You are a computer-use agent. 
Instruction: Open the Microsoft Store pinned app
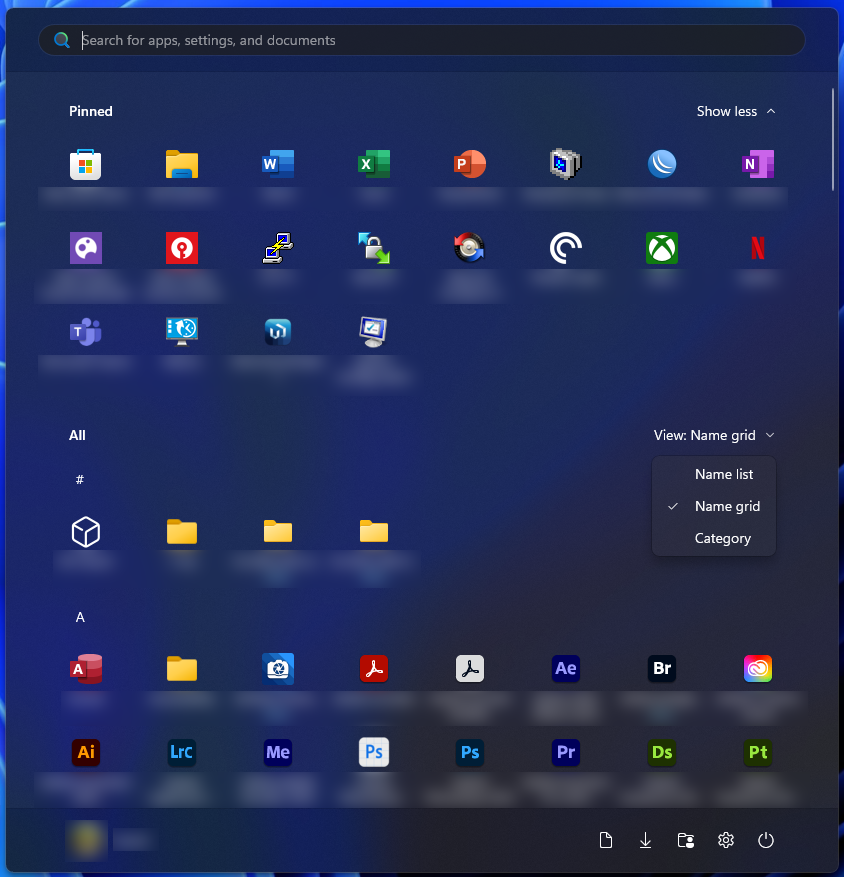click(86, 164)
